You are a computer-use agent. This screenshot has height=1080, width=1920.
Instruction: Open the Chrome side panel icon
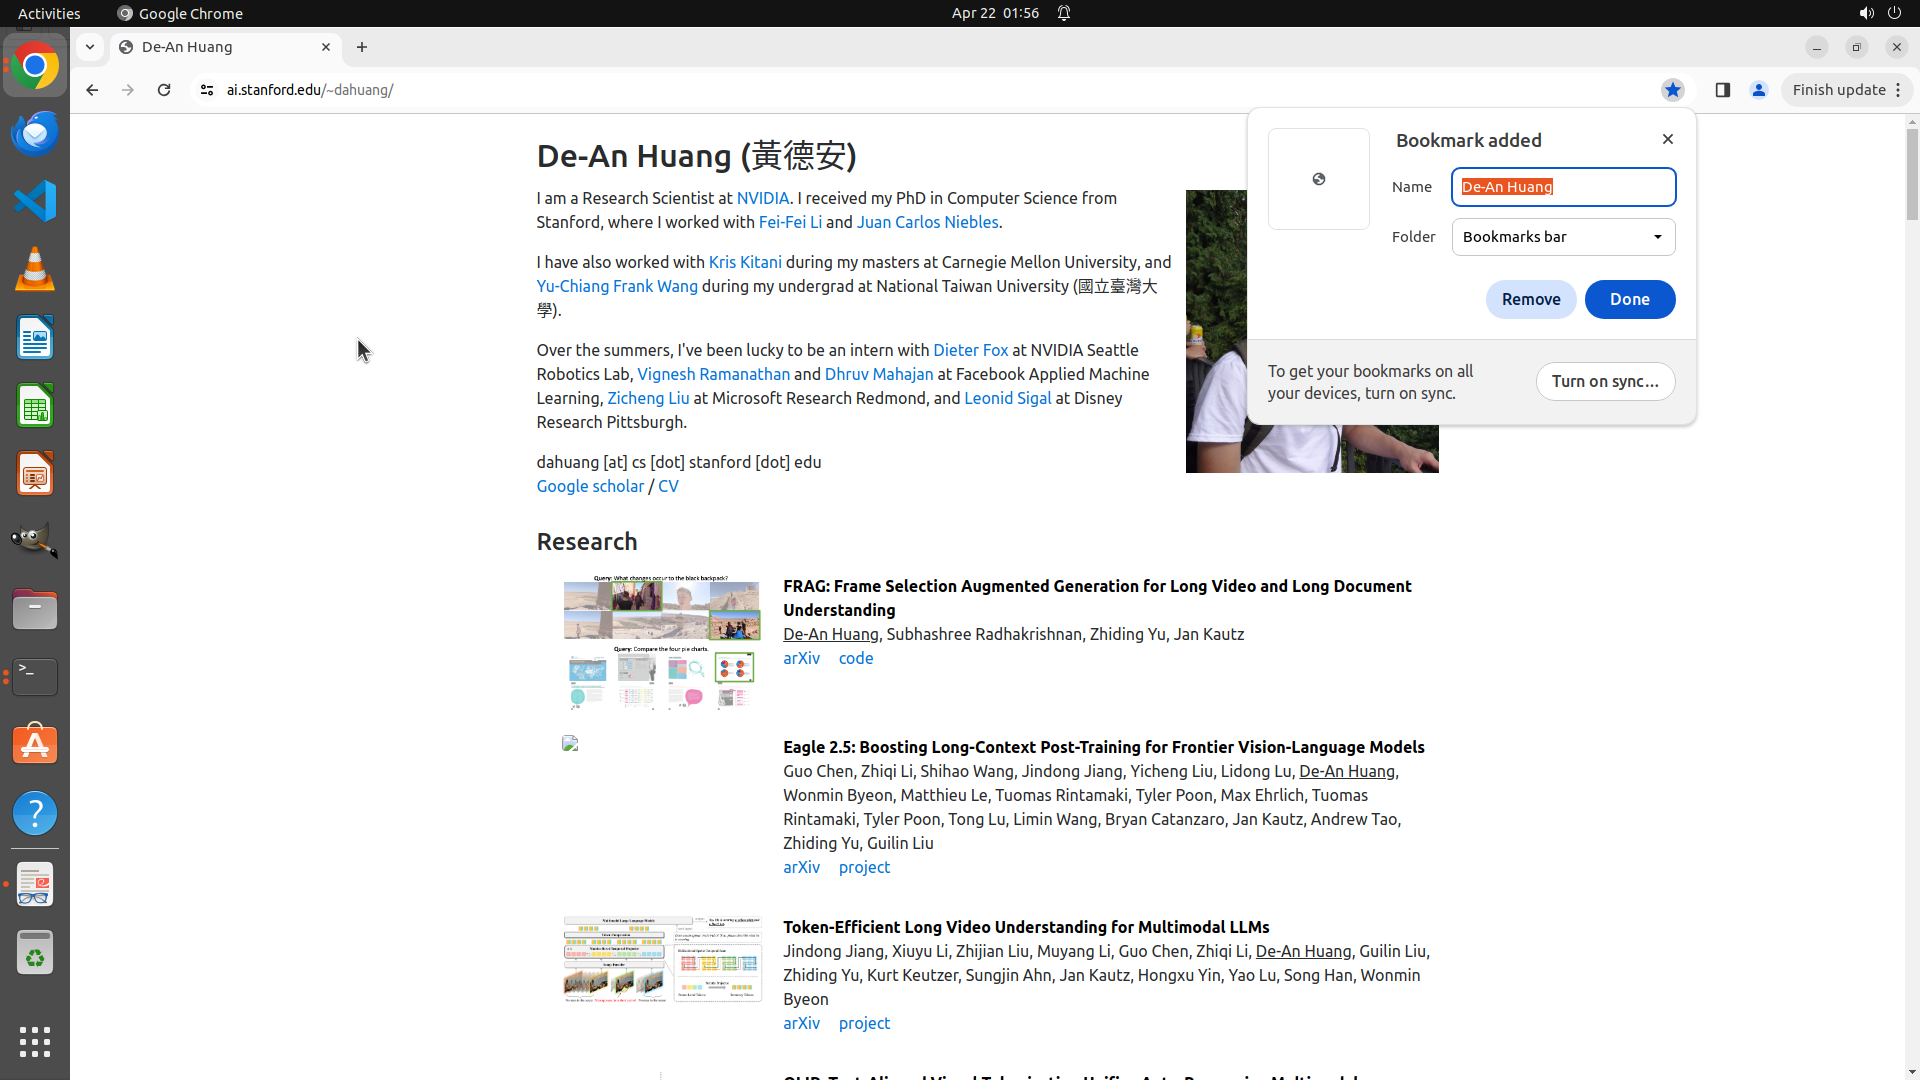[1722, 90]
